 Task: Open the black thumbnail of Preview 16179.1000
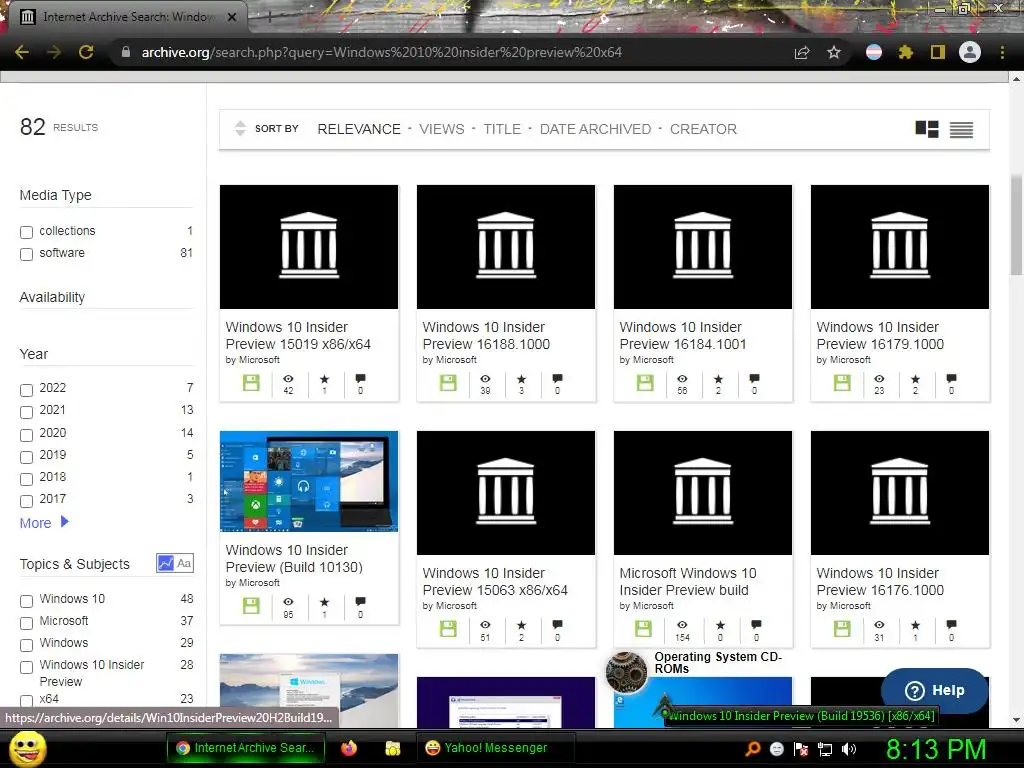(900, 247)
